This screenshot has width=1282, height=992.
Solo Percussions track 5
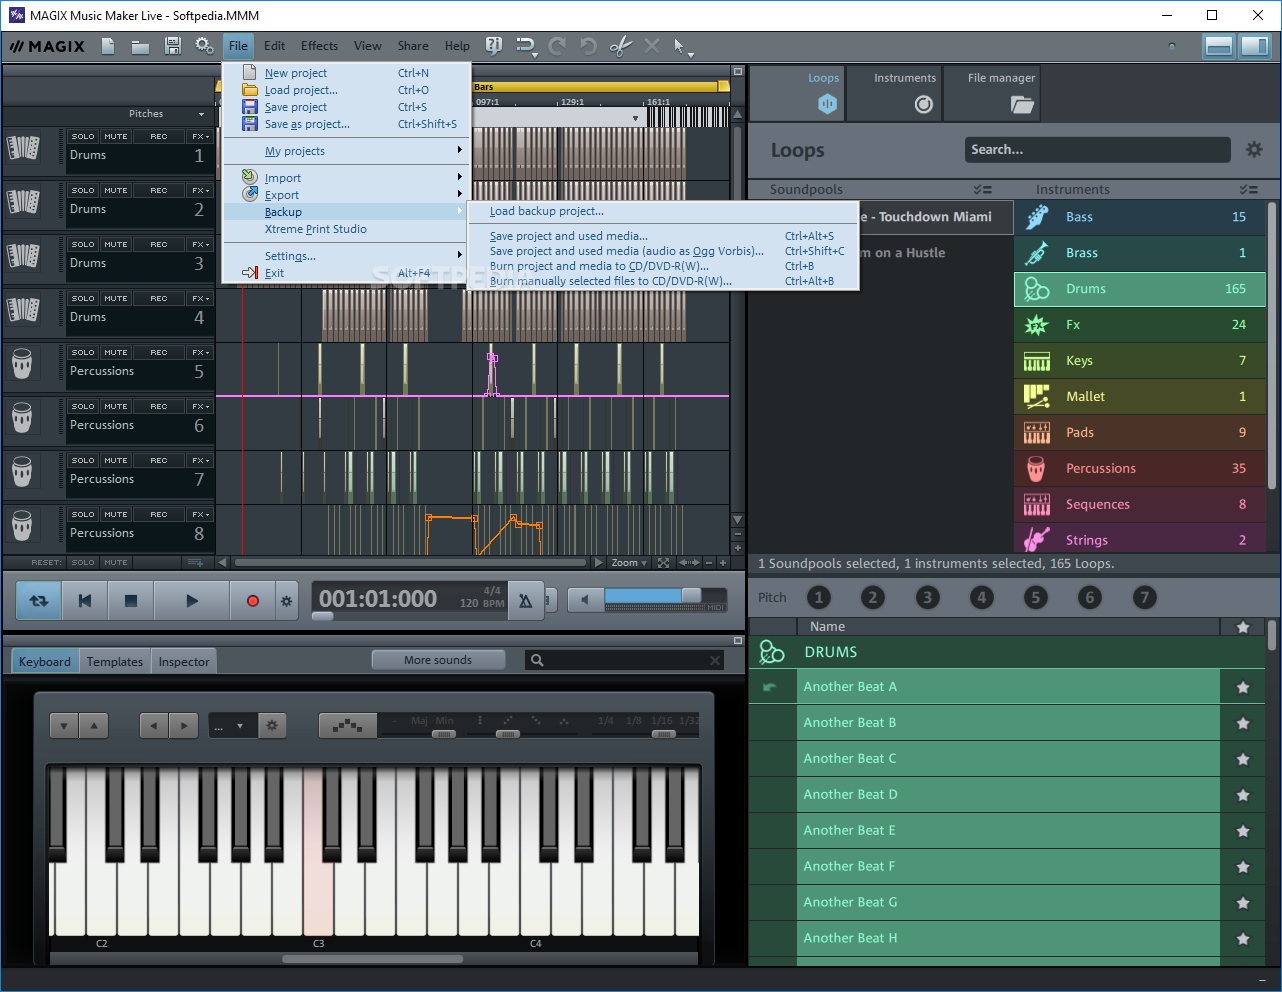coord(83,352)
